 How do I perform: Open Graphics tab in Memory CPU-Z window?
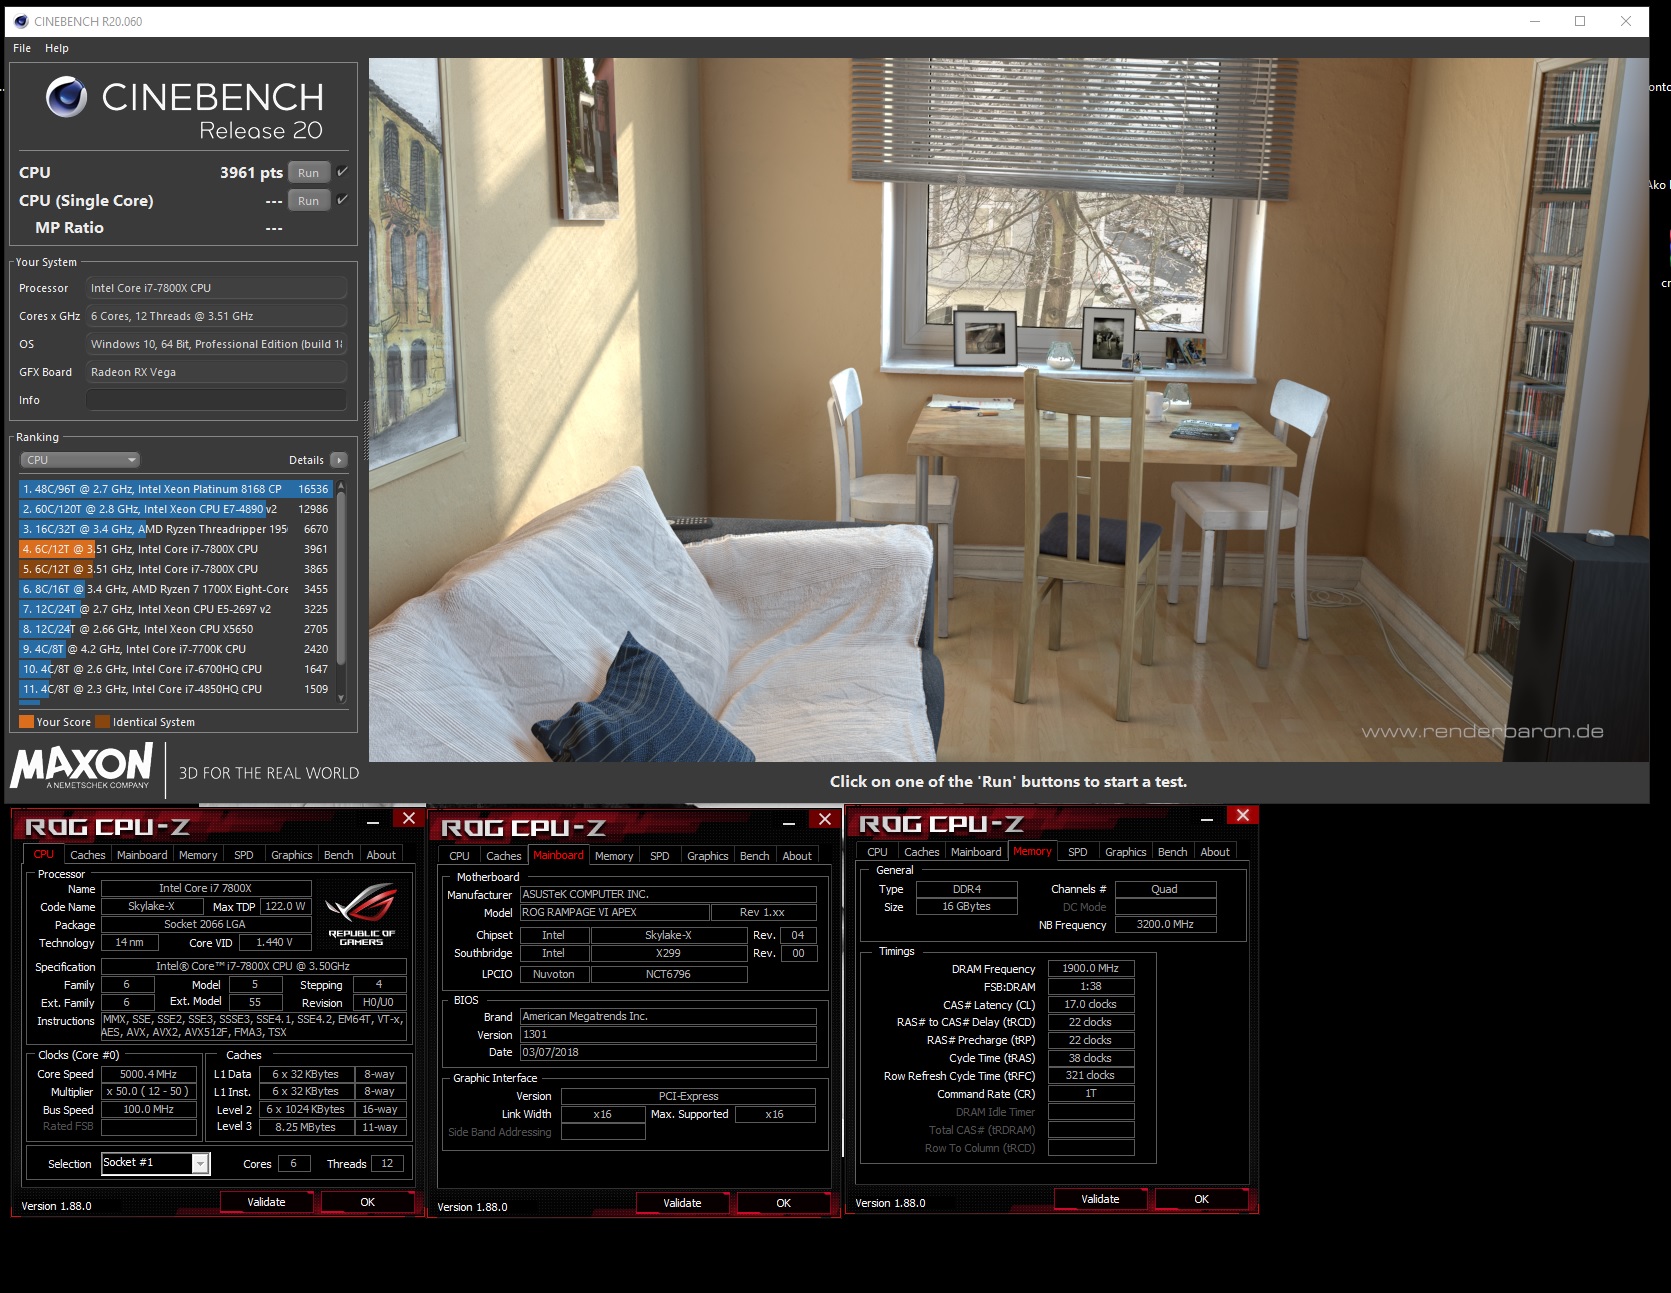pos(1126,852)
